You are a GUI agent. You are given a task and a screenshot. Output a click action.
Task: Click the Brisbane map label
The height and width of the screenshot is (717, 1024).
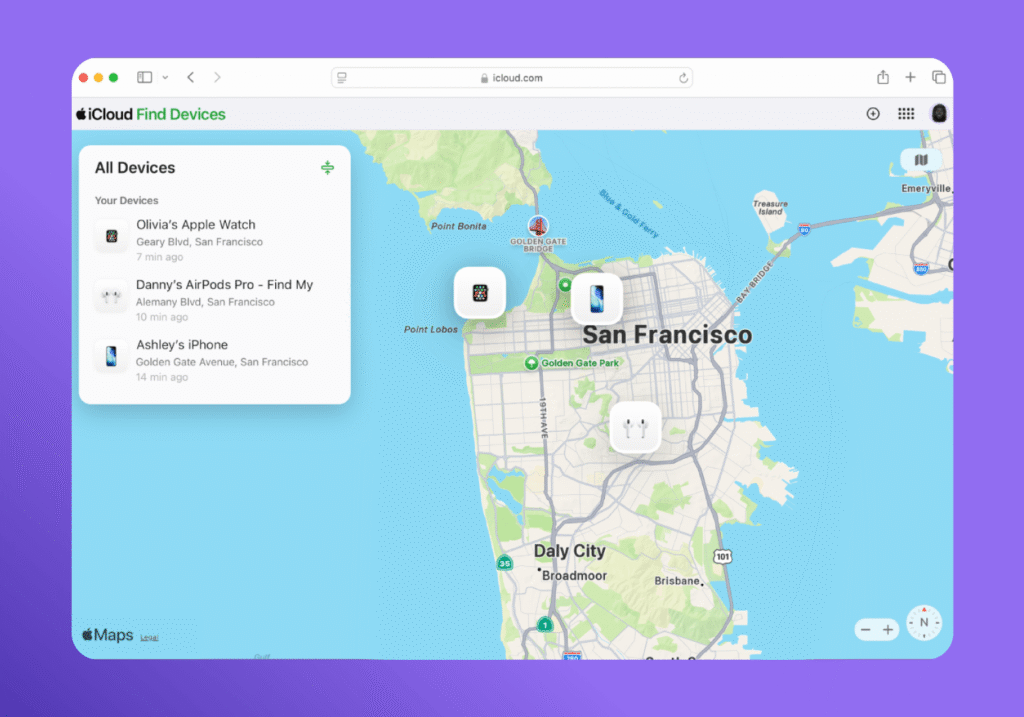[x=677, y=581]
